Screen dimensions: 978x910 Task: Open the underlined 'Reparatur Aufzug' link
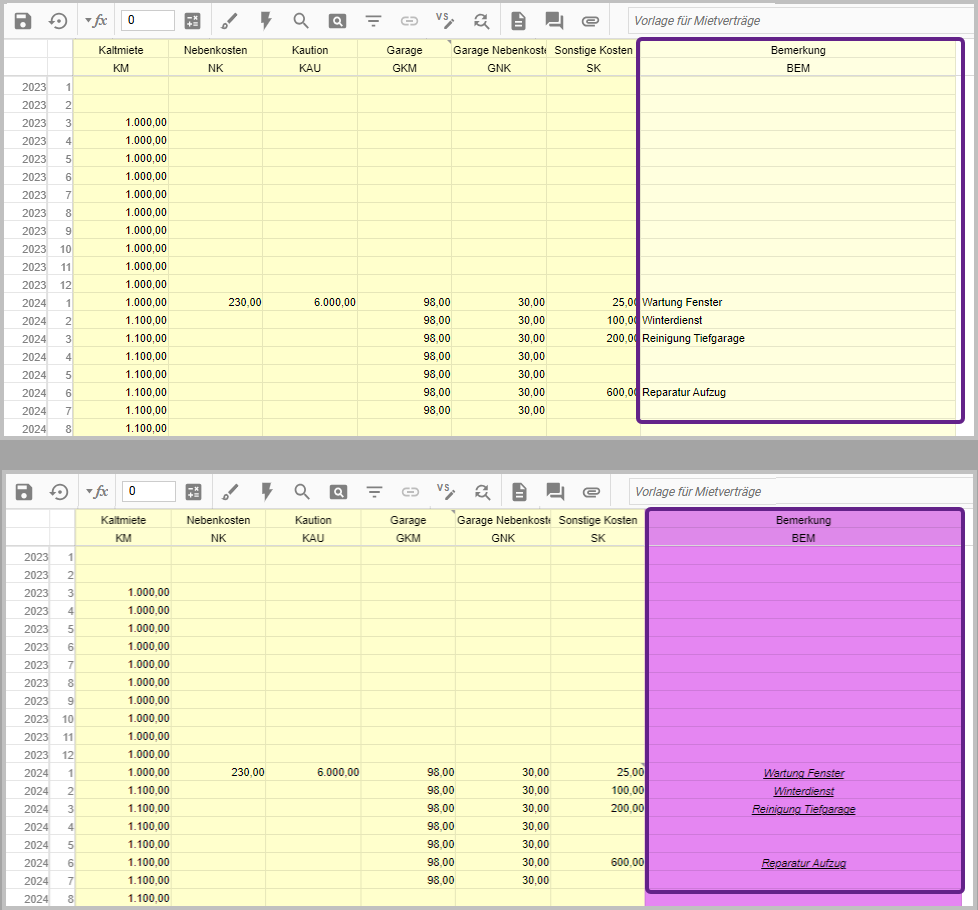pyautogui.click(x=803, y=863)
